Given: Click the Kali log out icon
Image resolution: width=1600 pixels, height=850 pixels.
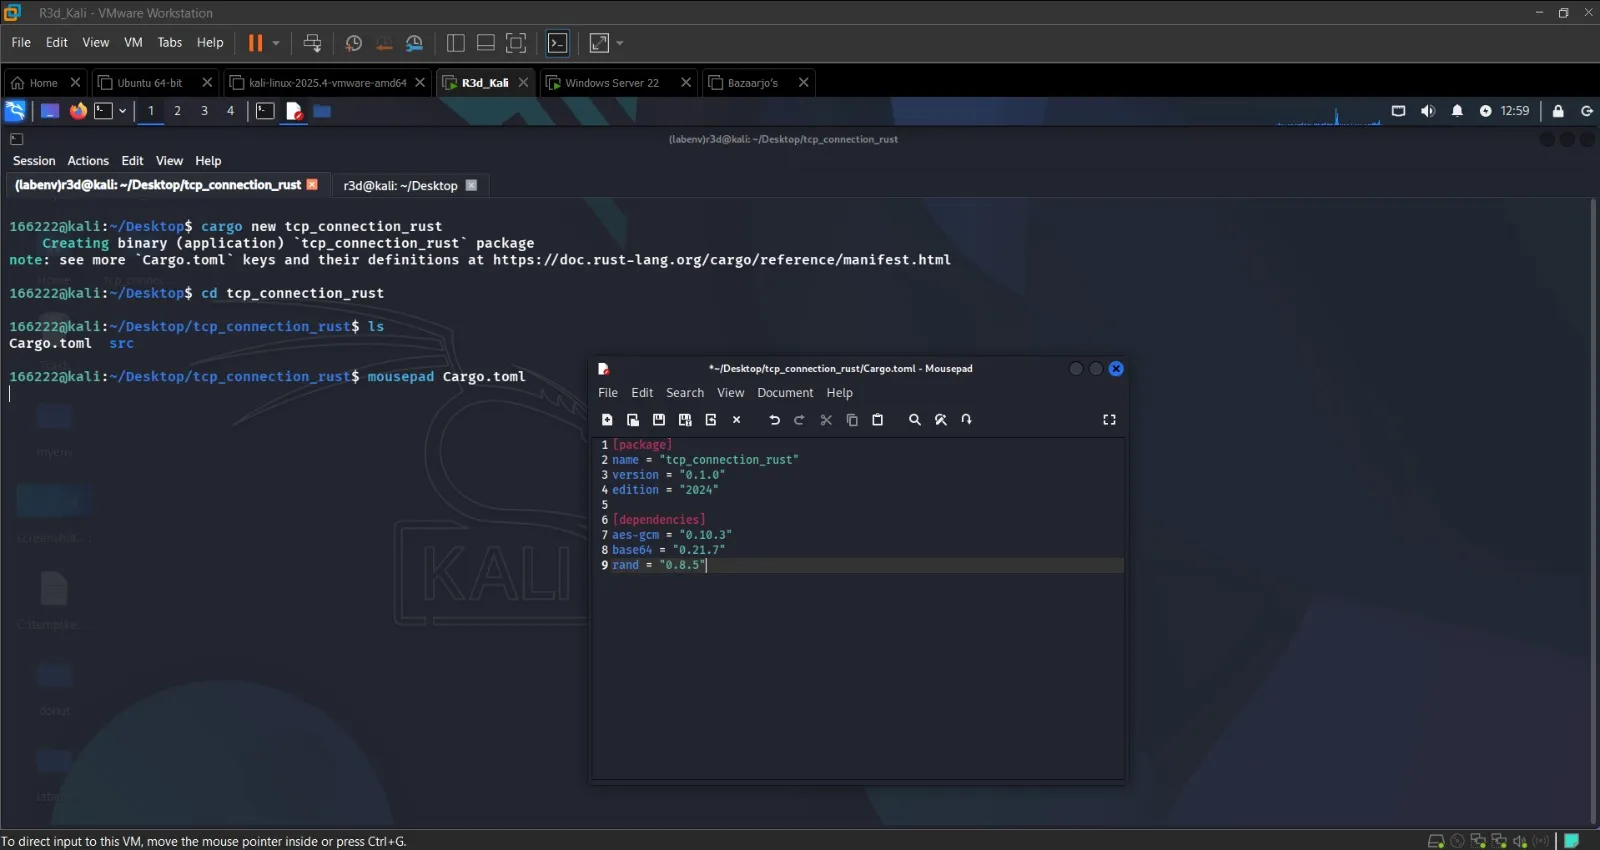Looking at the screenshot, I should coord(1587,111).
